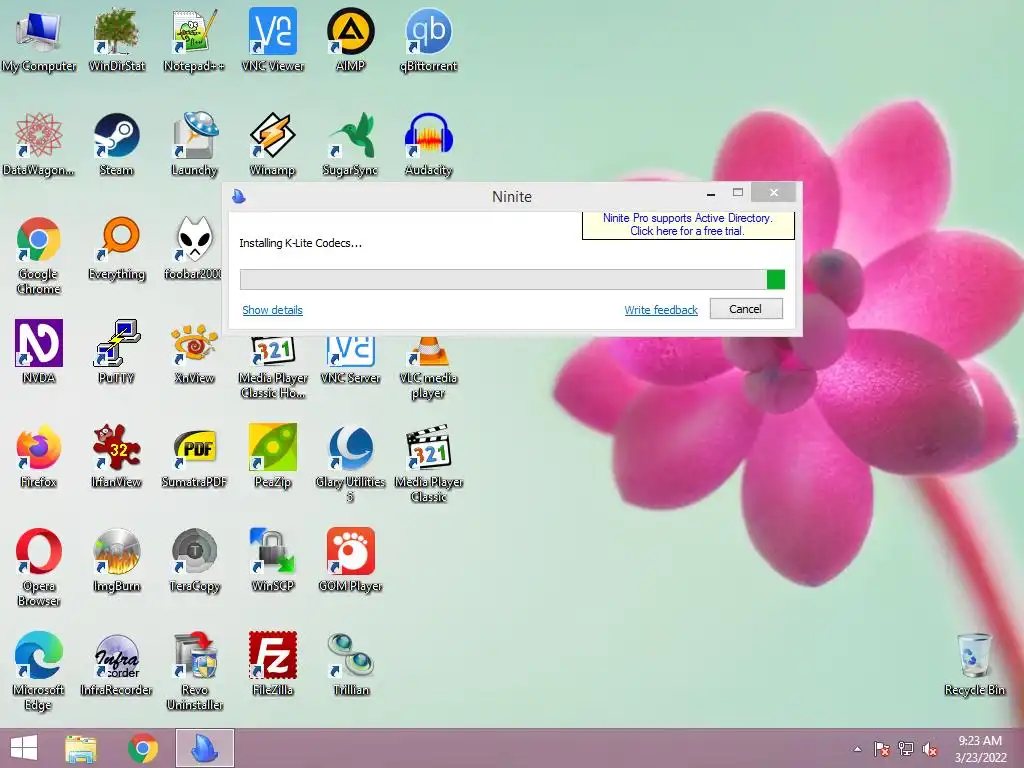Open File Explorer from the taskbar

pos(80,748)
